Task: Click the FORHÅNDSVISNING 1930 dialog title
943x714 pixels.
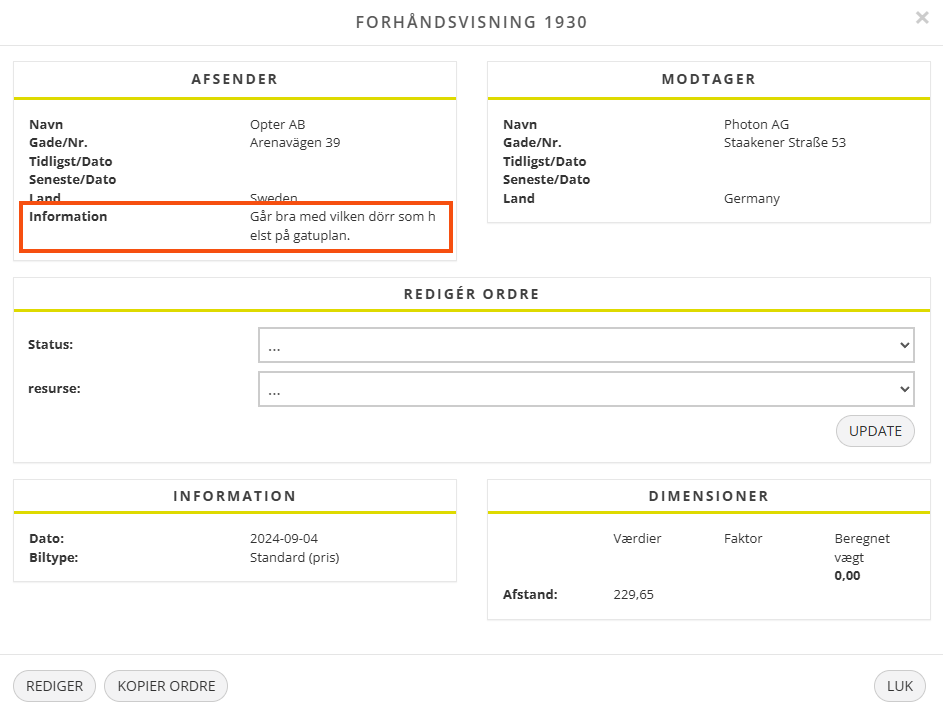Action: click(x=471, y=22)
